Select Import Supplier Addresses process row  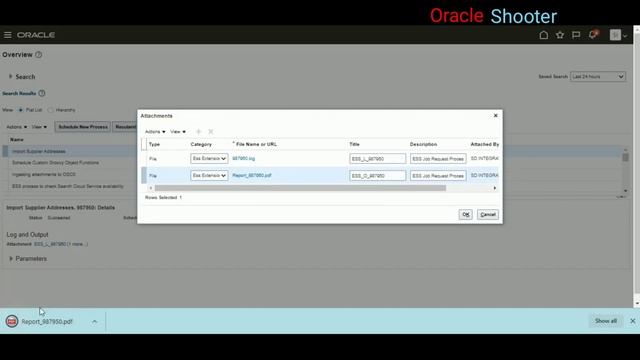(x=39, y=151)
